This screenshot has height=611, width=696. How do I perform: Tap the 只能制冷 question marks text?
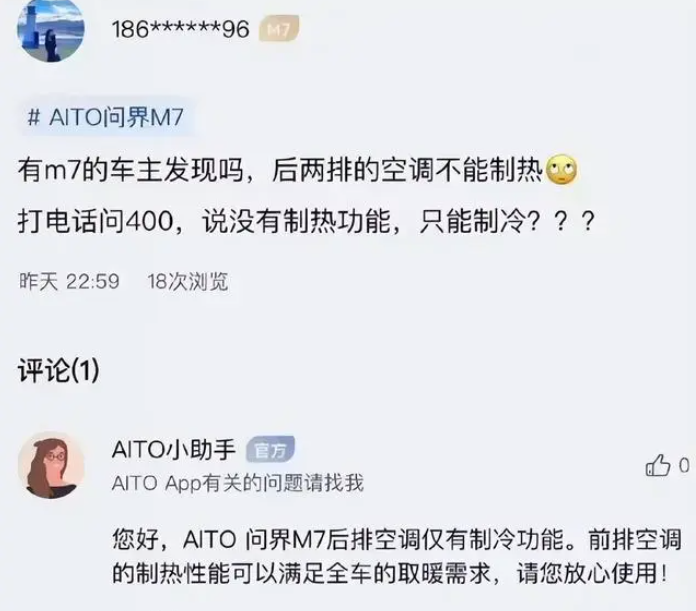coord(507,221)
